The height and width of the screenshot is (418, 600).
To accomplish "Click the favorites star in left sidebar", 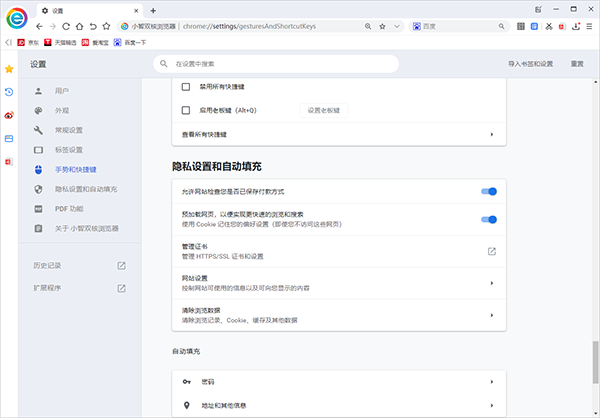I will [9, 69].
